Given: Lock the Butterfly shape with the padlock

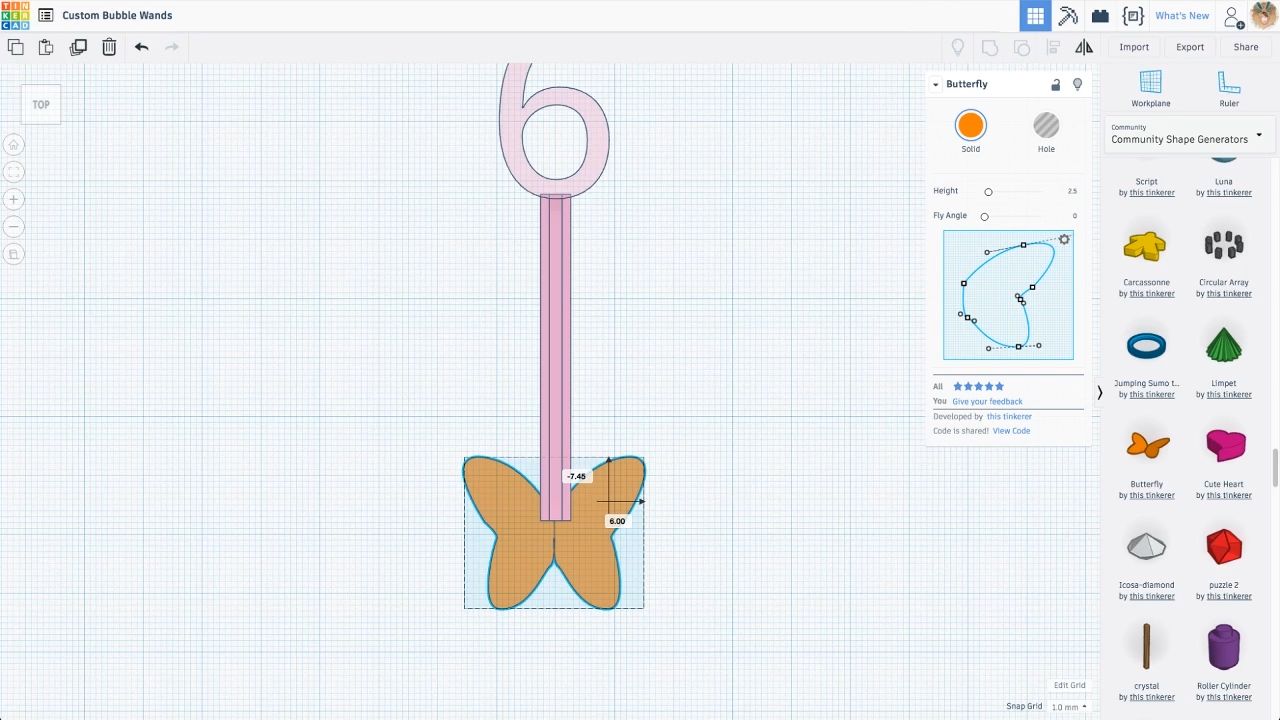Looking at the screenshot, I should (1055, 84).
